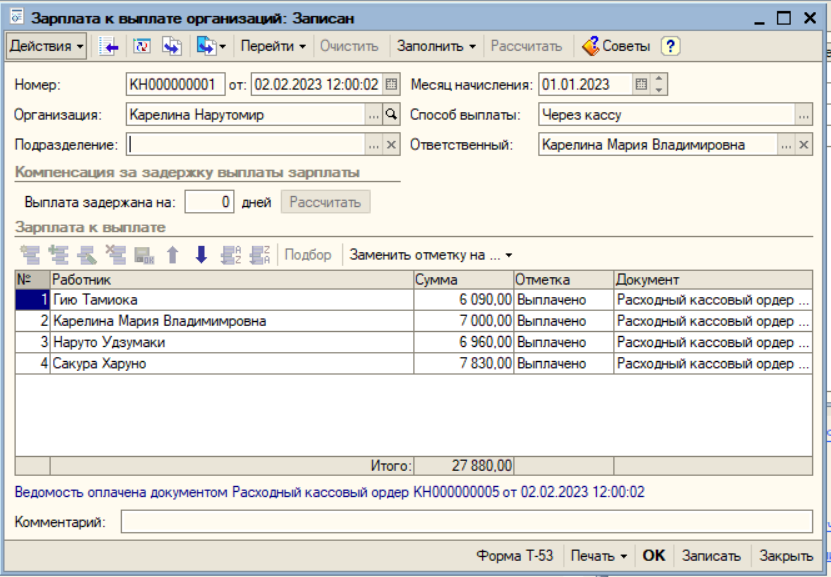The height and width of the screenshot is (577, 831).
Task: Click the Номер input field
Action: [x=175, y=84]
